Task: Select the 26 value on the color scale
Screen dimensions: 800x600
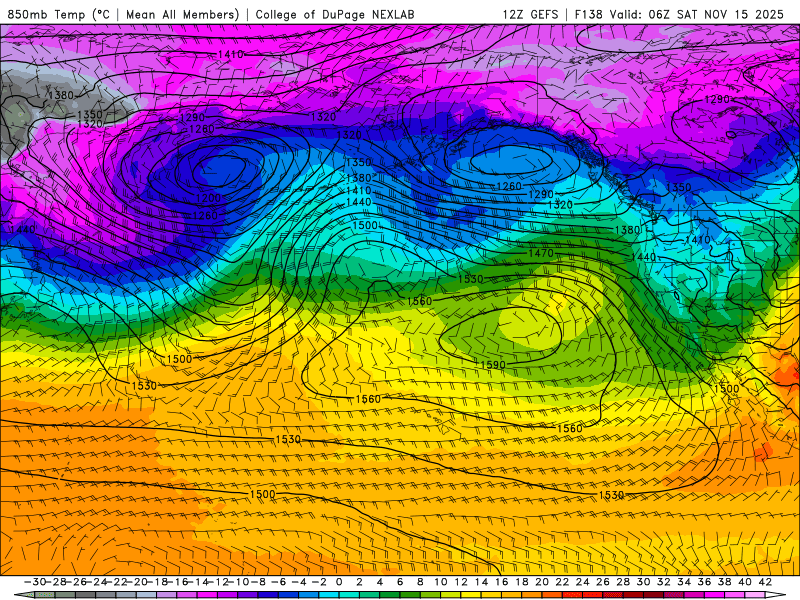Action: click(603, 582)
